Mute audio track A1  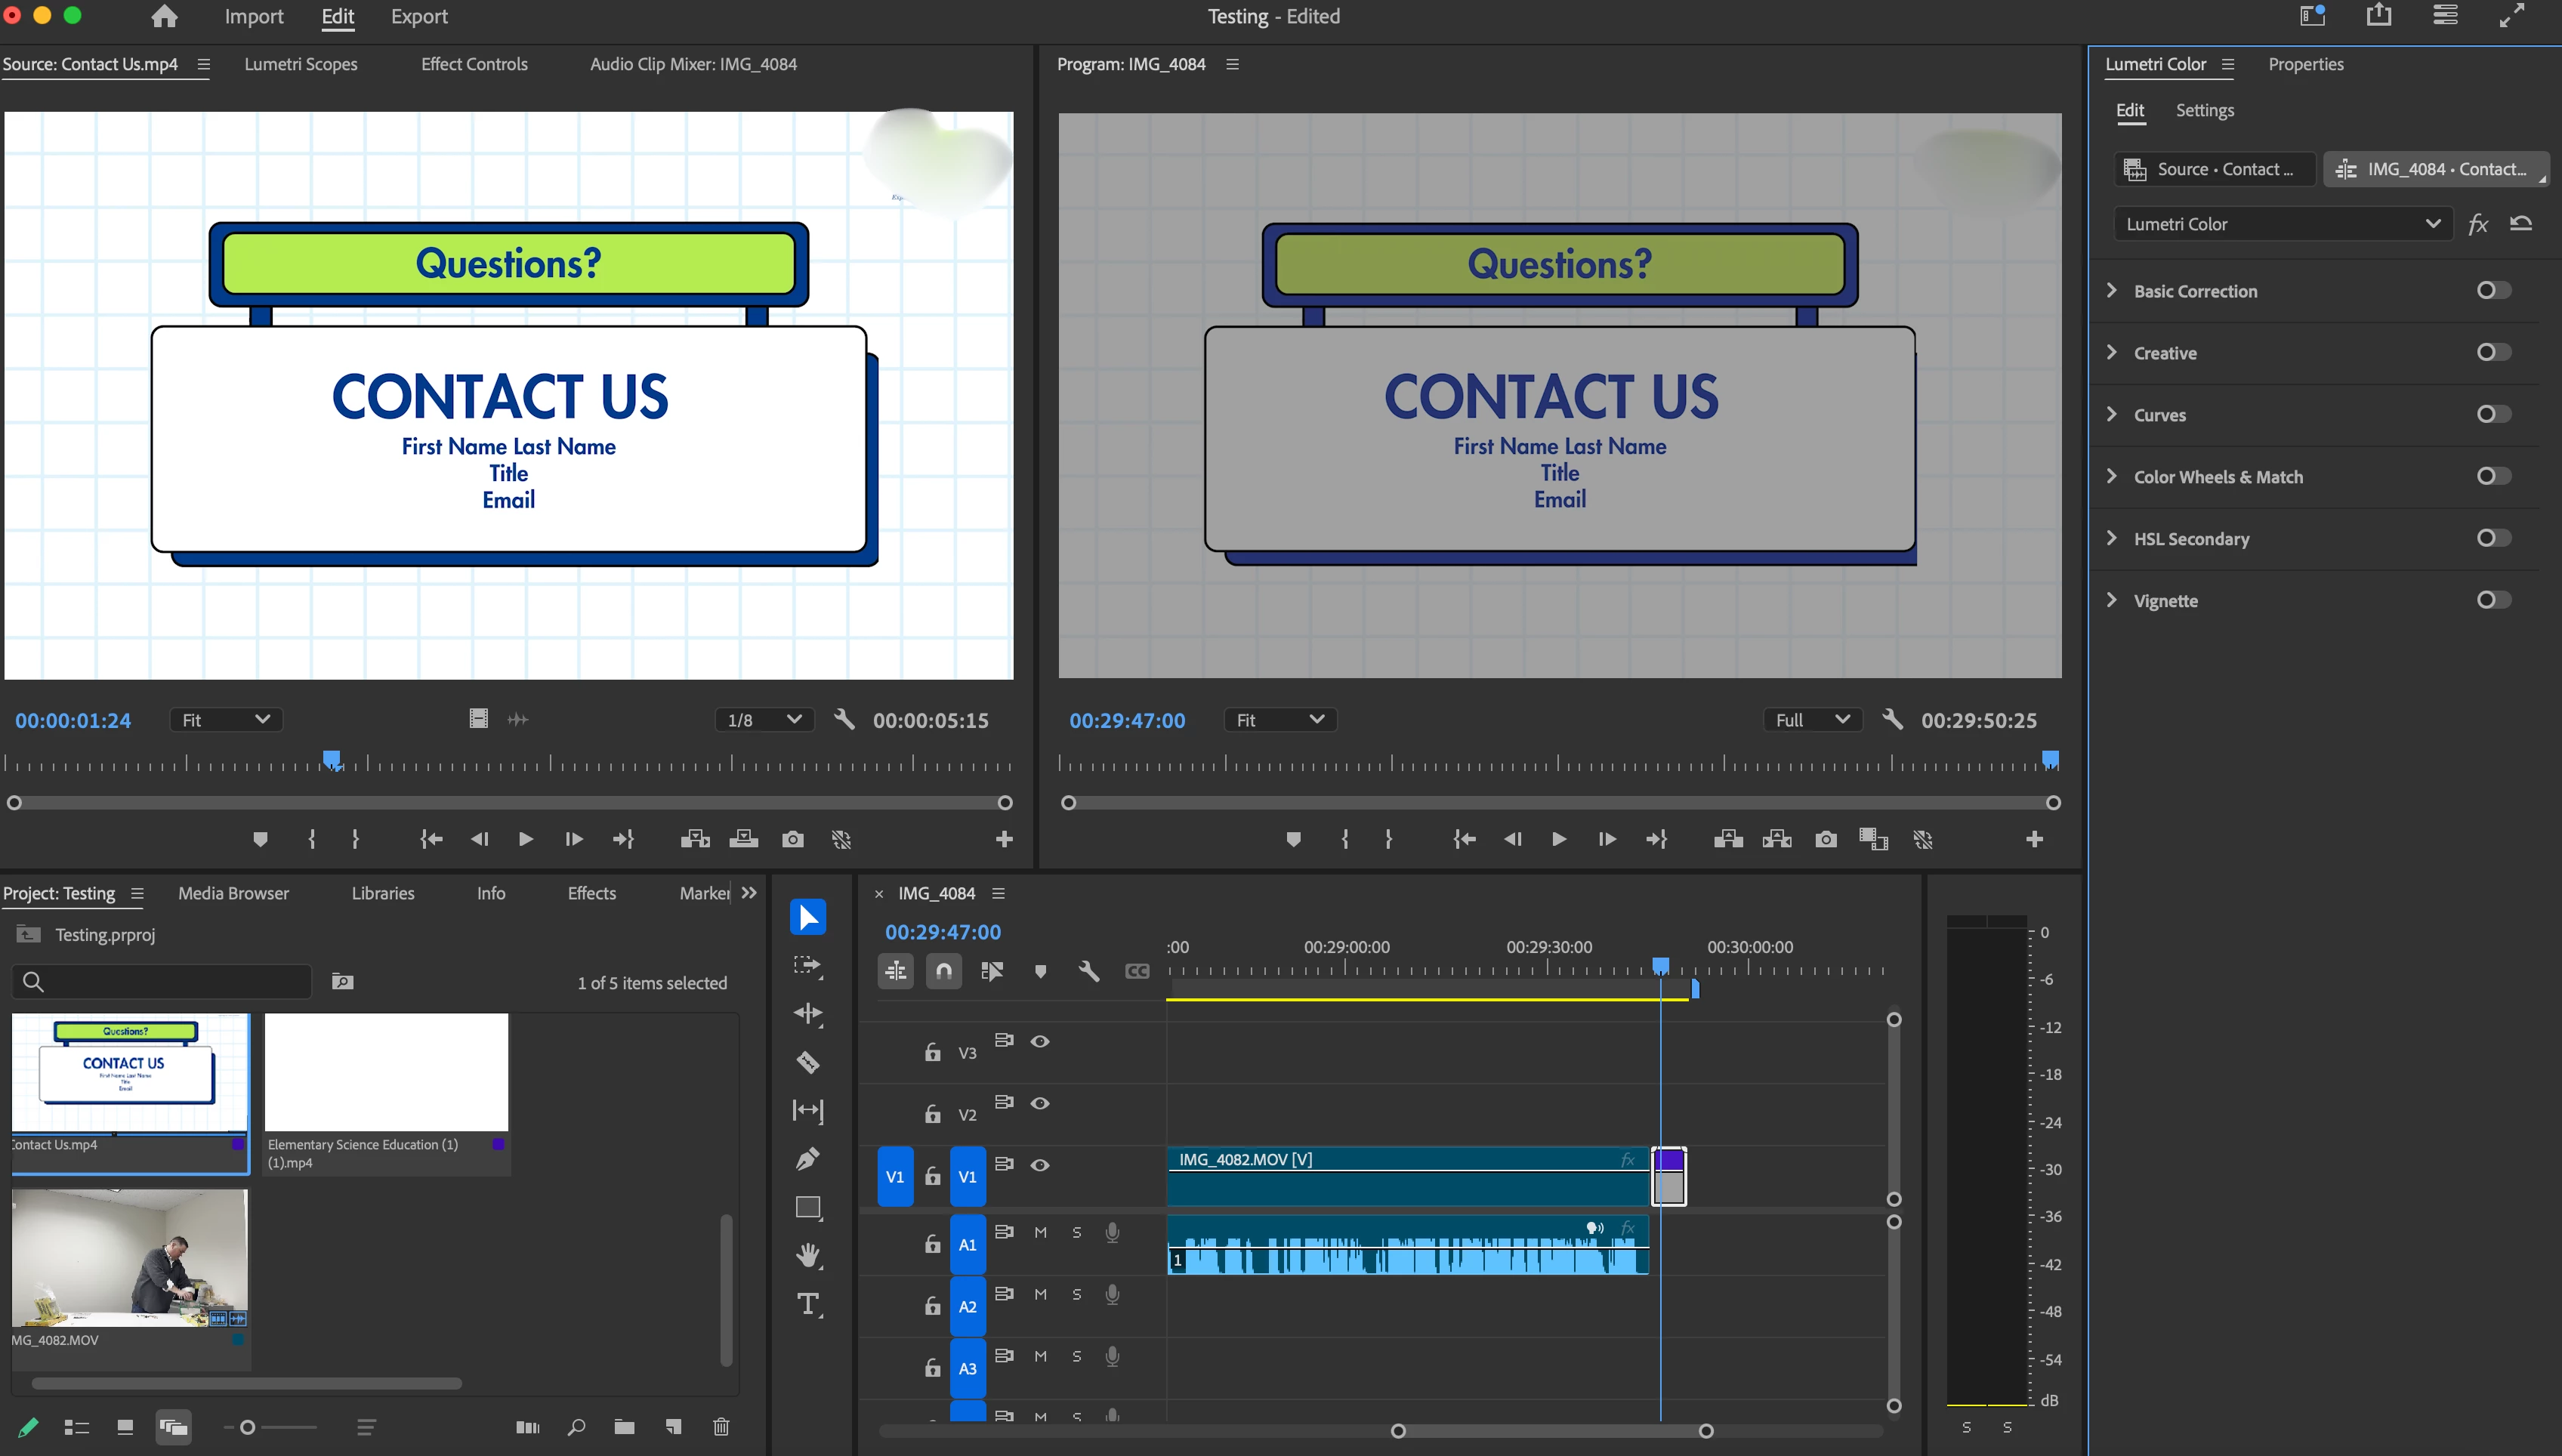[1040, 1233]
